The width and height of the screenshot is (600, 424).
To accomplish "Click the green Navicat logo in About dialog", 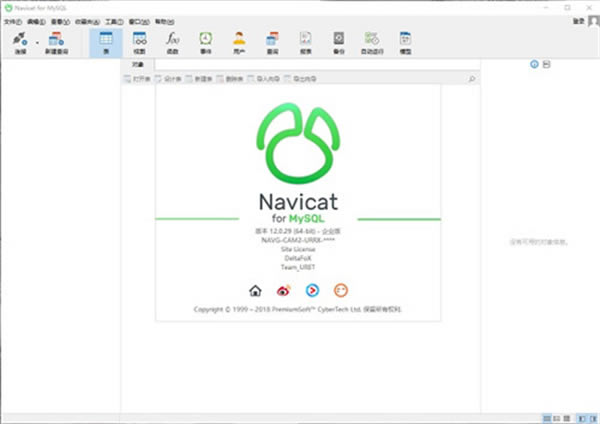I will [x=298, y=143].
